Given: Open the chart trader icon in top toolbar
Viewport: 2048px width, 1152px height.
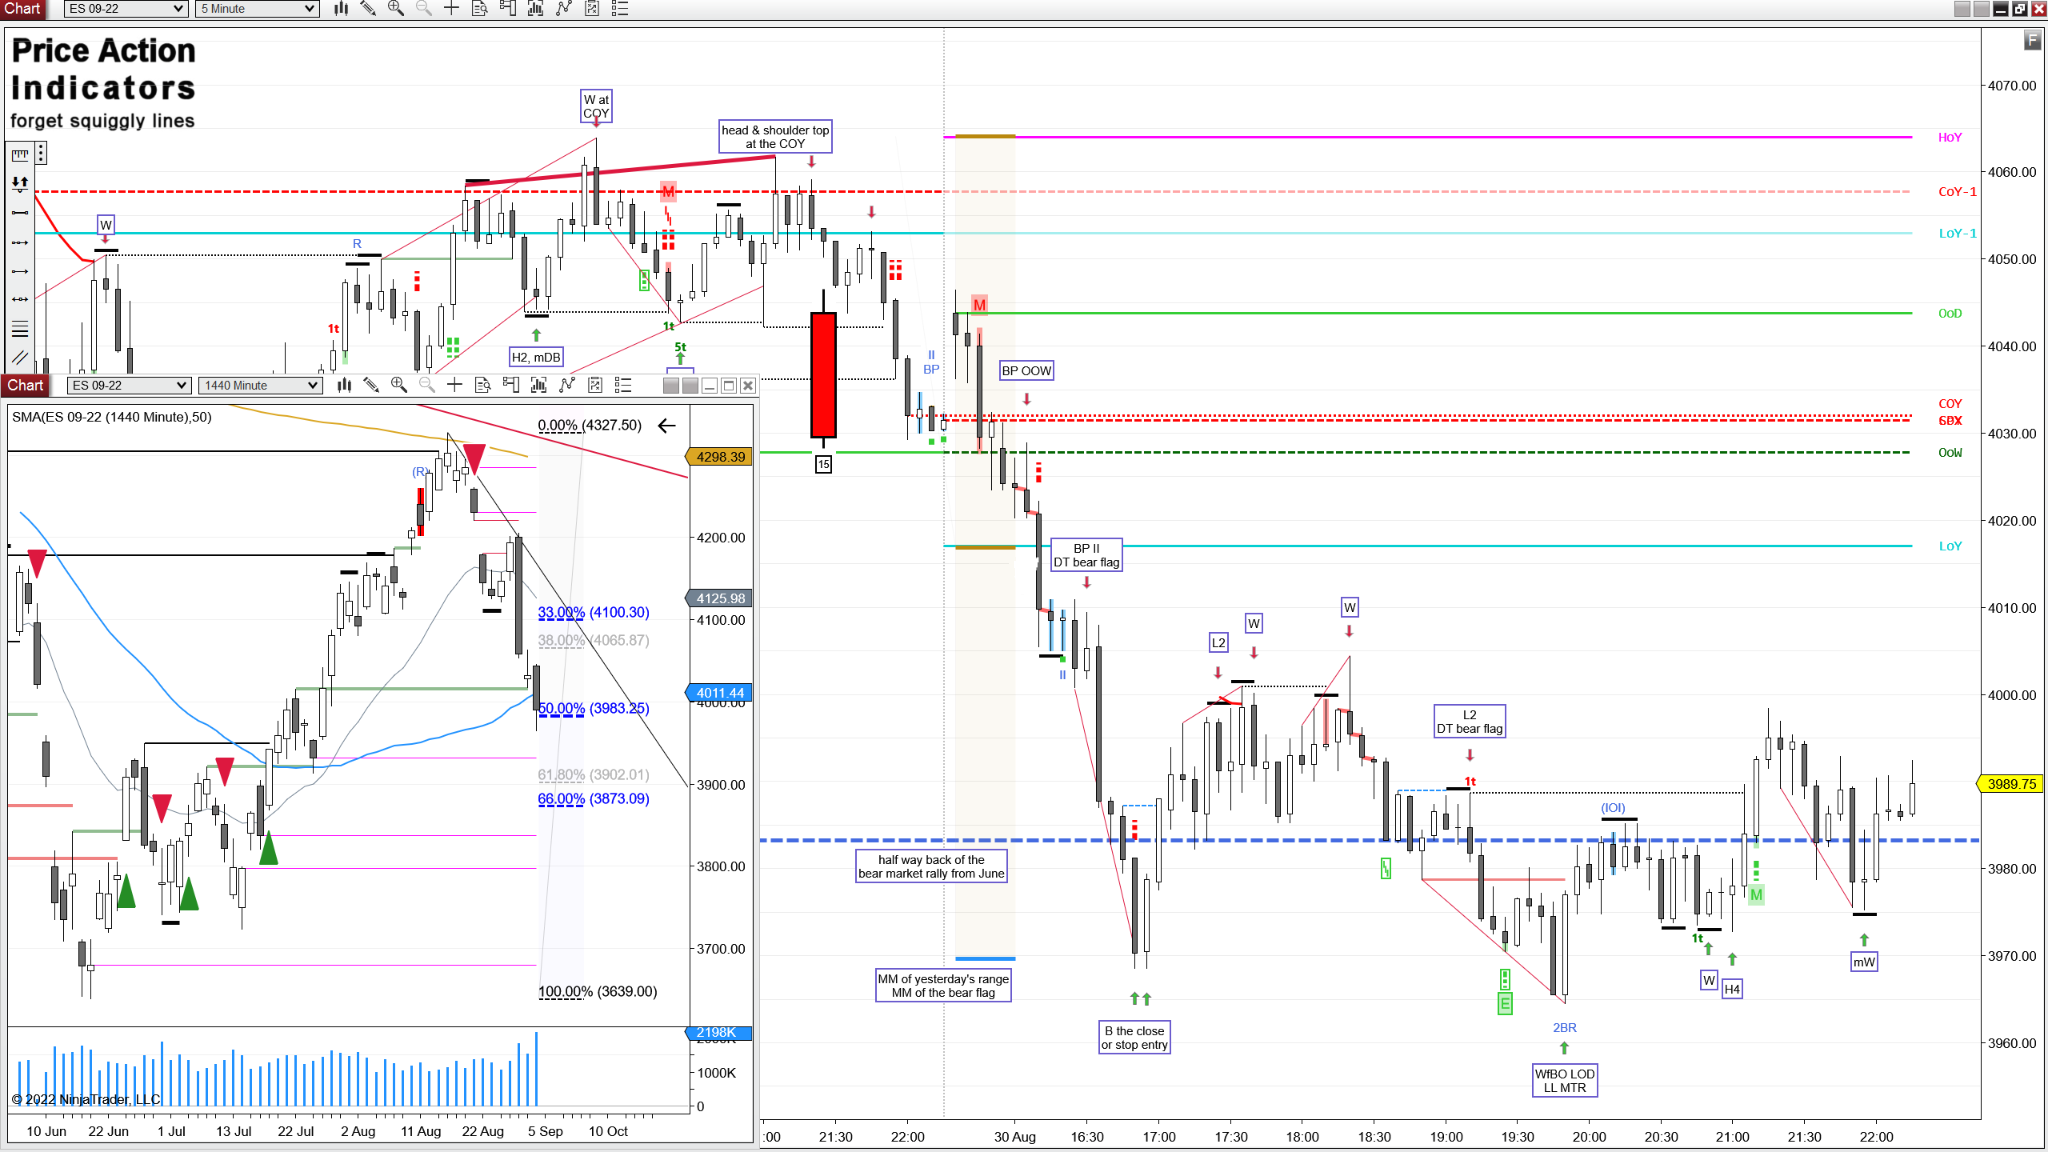Looking at the screenshot, I should pyautogui.click(x=508, y=9).
